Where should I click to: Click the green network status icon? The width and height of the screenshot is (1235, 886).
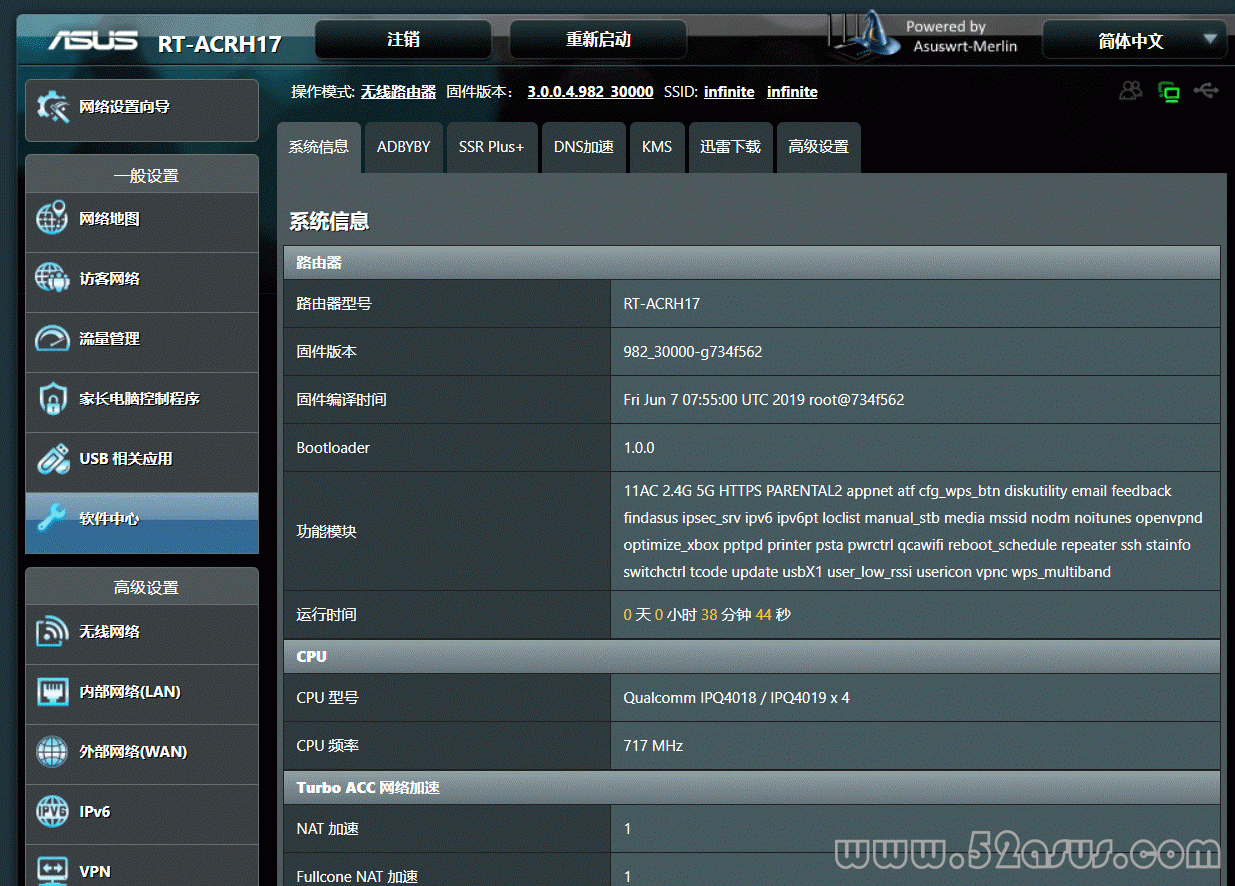1168,92
